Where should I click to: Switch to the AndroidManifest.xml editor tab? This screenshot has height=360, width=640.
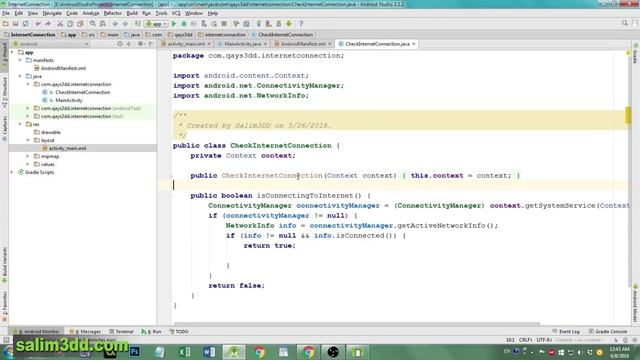[303, 44]
